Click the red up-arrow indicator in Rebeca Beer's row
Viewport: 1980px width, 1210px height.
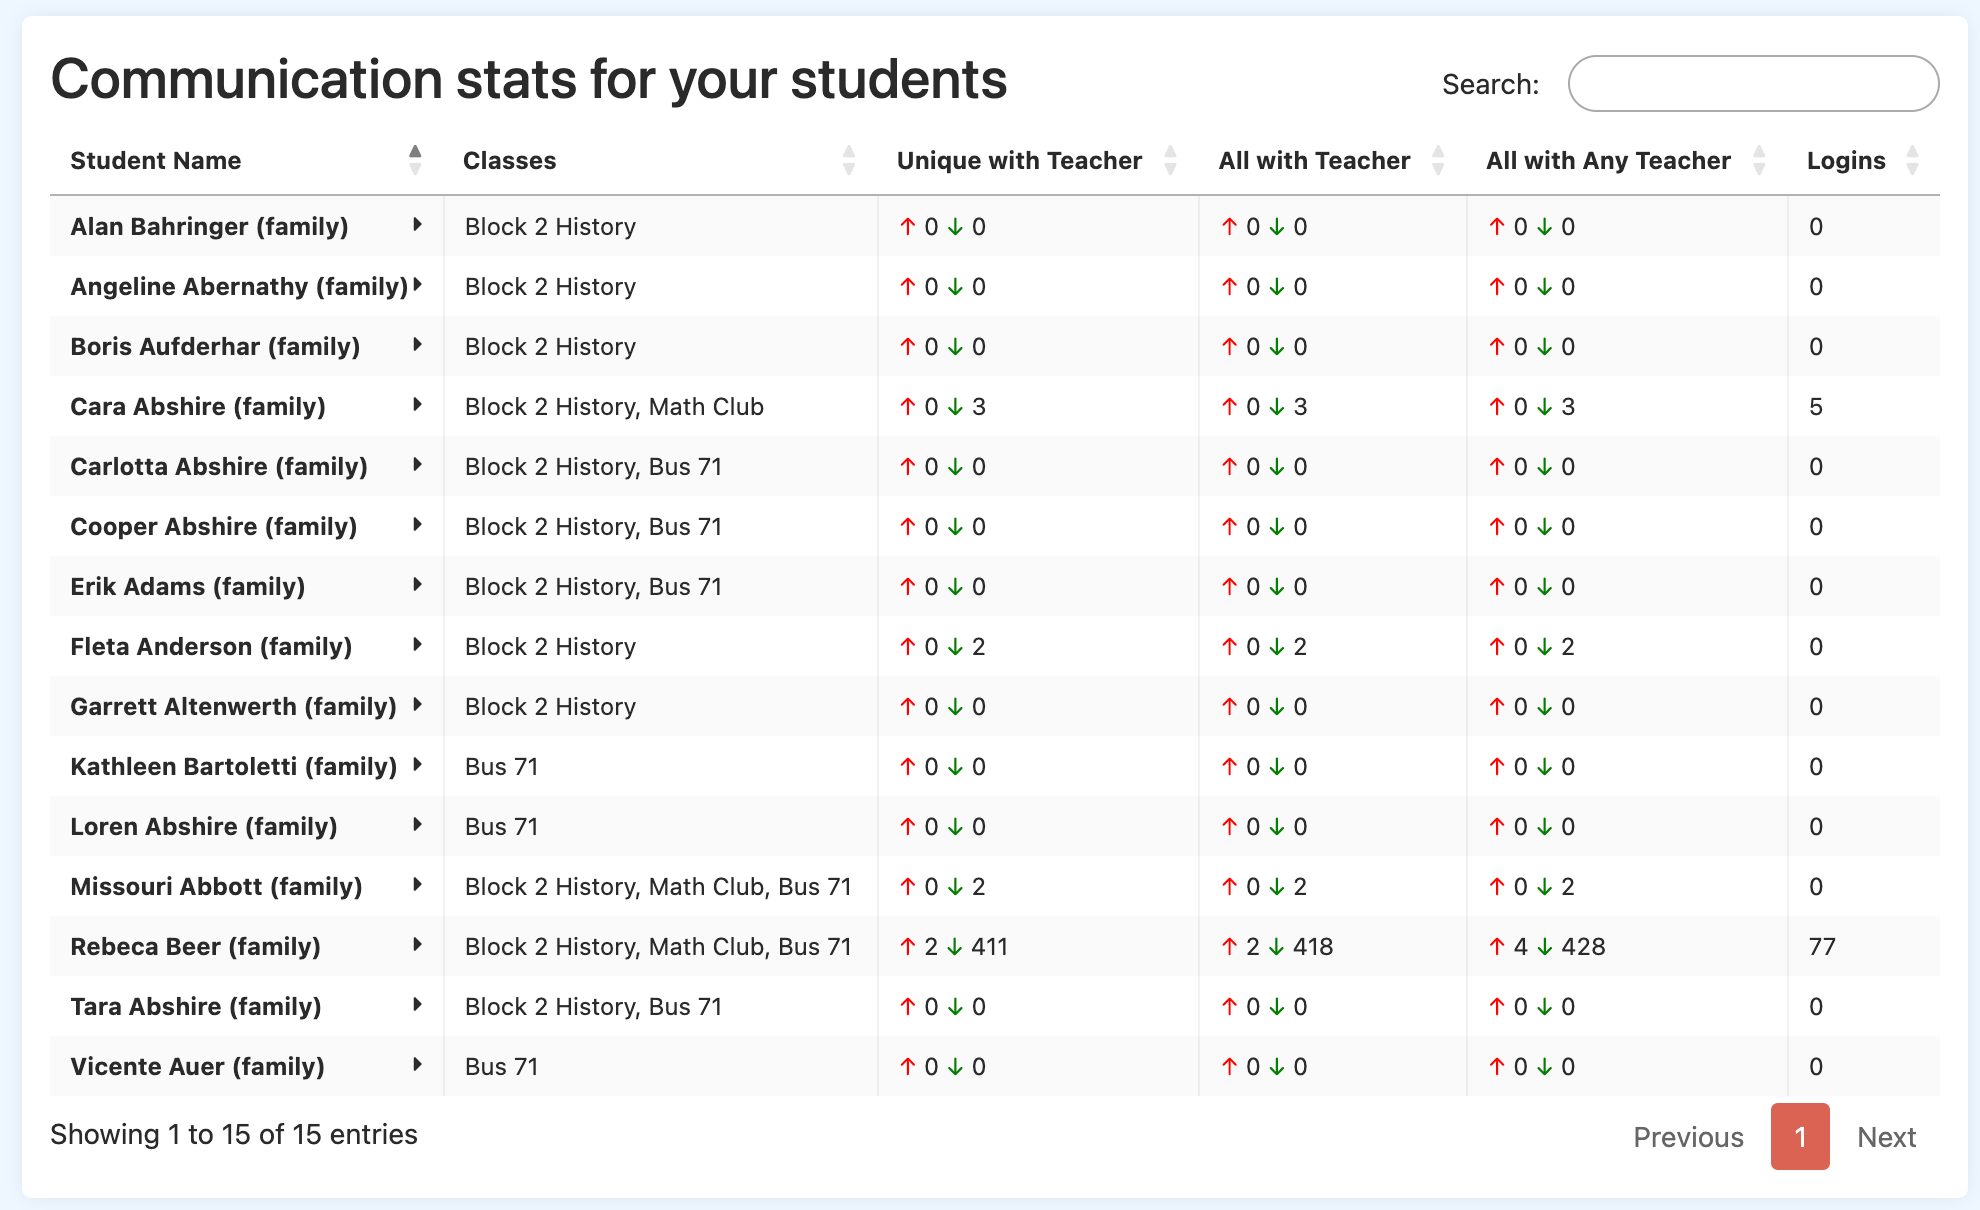pos(908,946)
